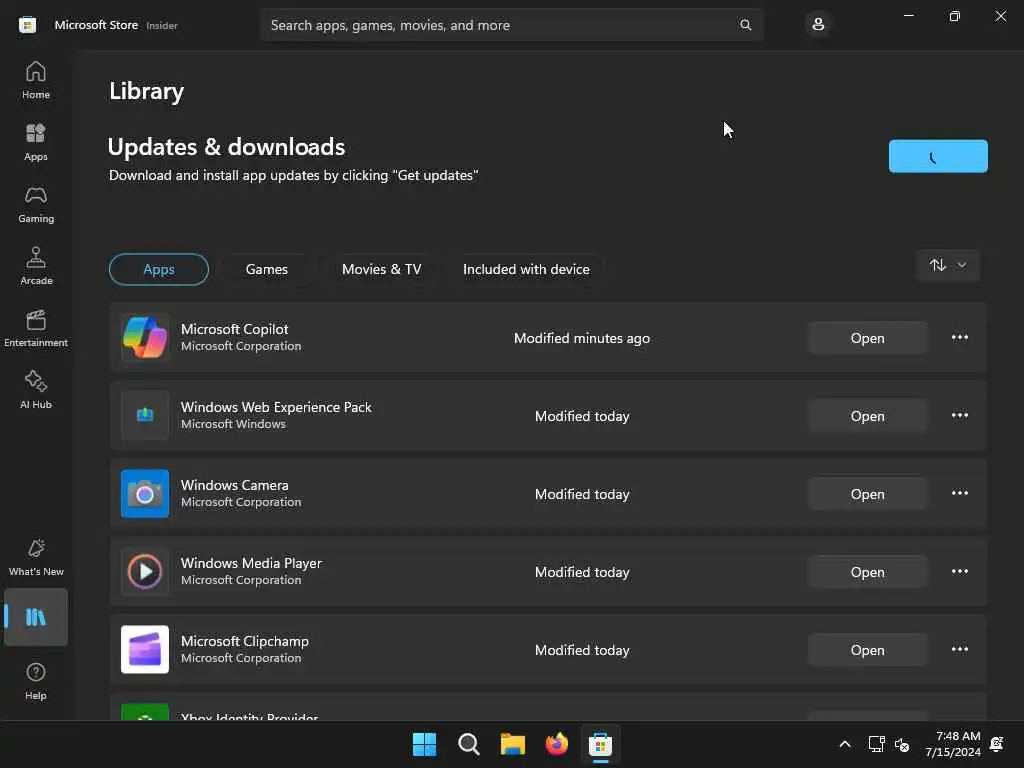Open the Gaming section
The image size is (1024, 768).
coord(36,204)
